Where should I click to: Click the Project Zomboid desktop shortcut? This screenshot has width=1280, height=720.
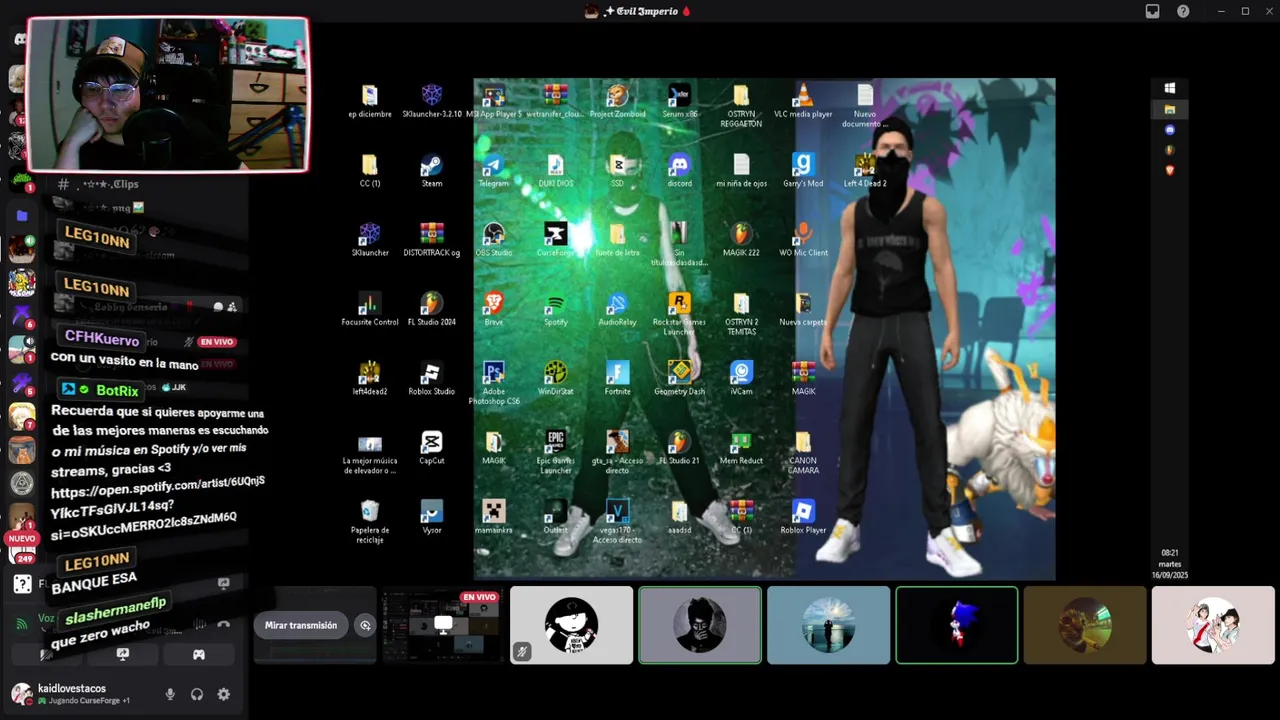617,101
